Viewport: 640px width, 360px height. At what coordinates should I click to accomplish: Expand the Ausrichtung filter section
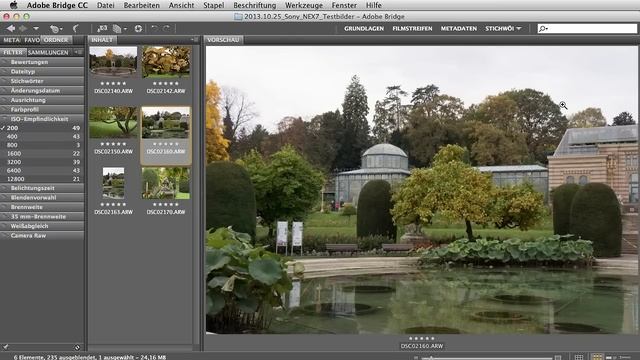click(x=42, y=100)
